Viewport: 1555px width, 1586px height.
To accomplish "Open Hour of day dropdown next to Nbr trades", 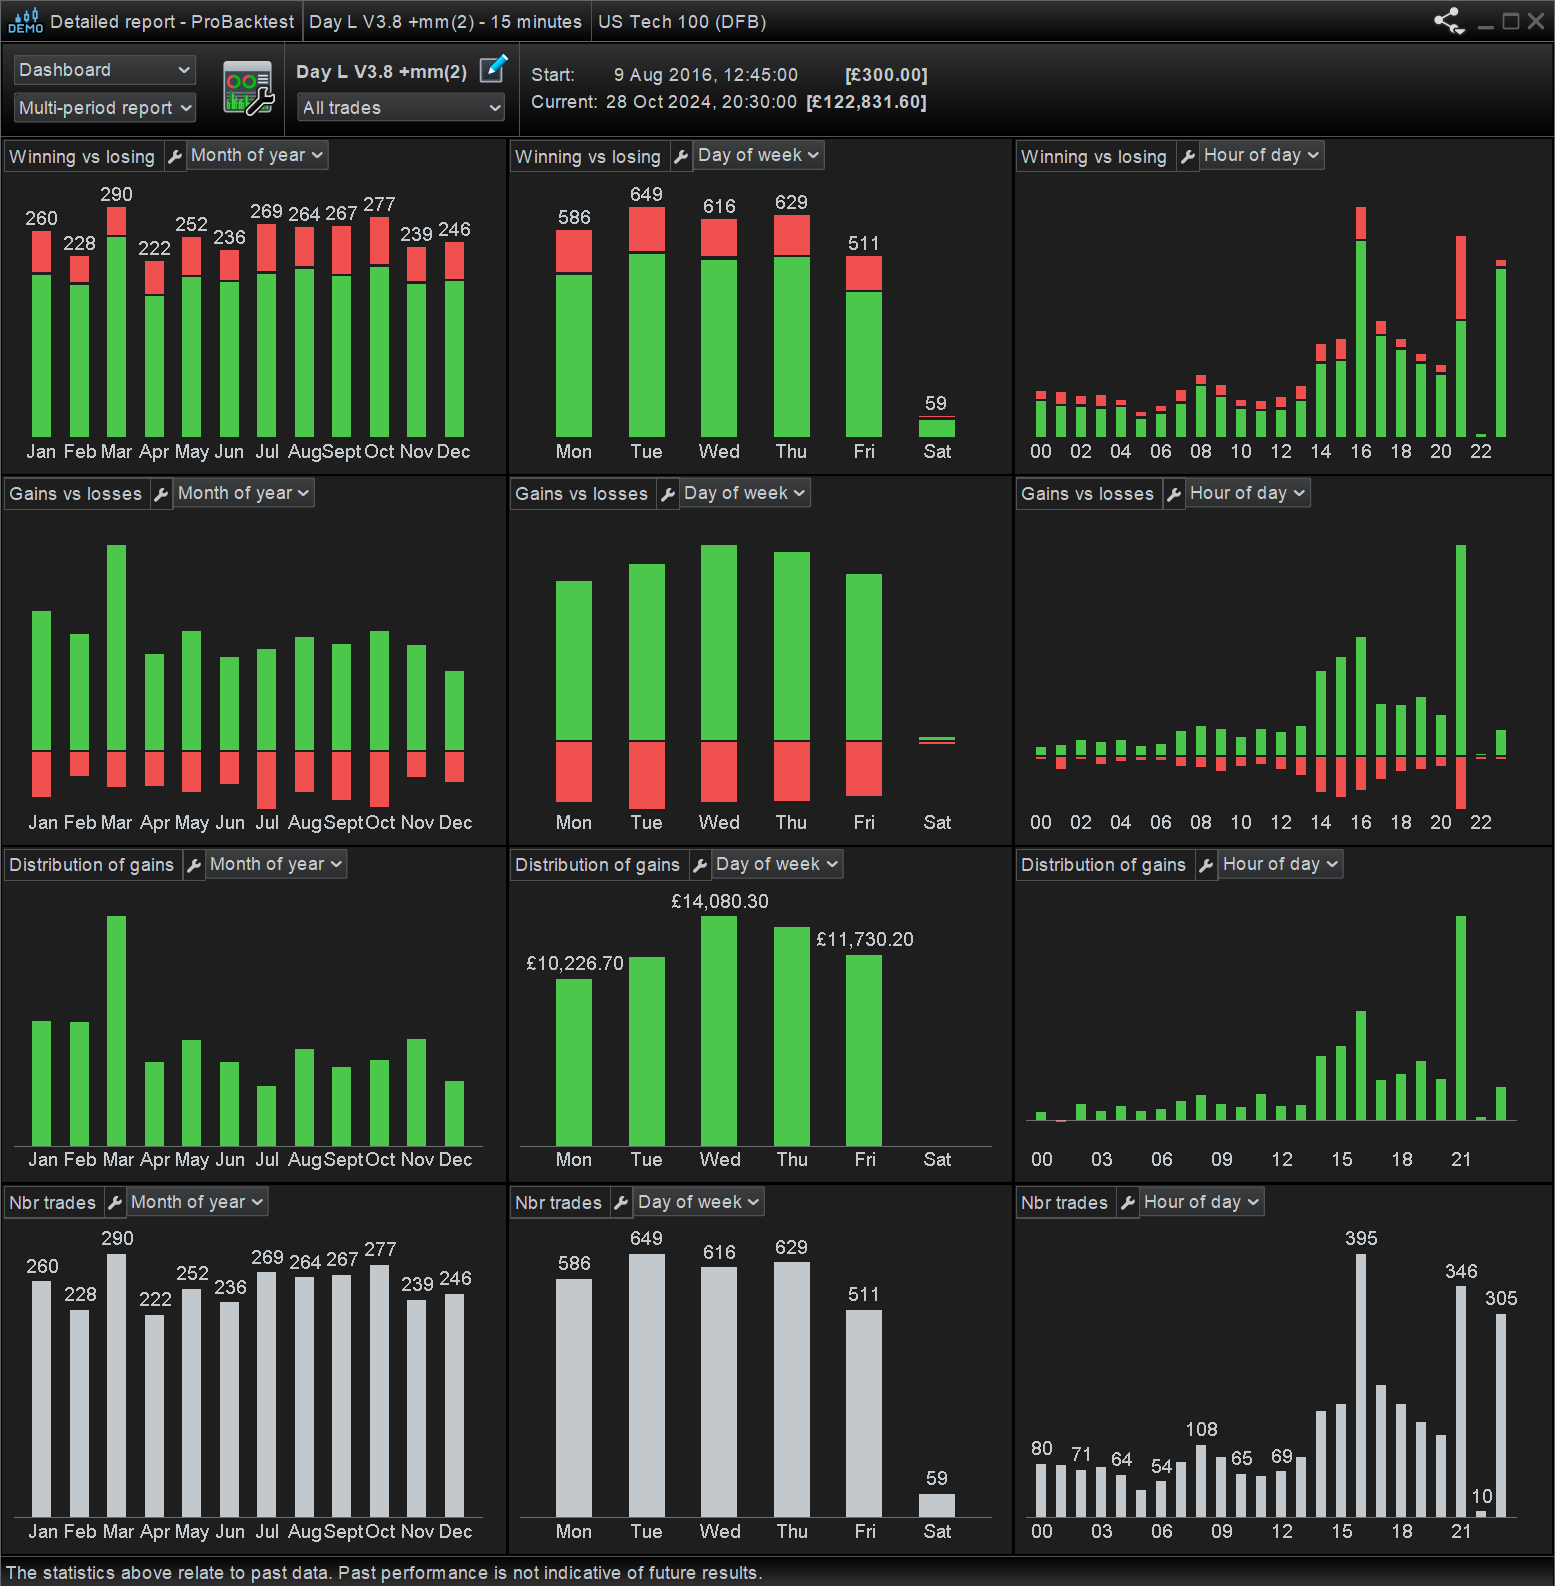I will point(1202,1202).
